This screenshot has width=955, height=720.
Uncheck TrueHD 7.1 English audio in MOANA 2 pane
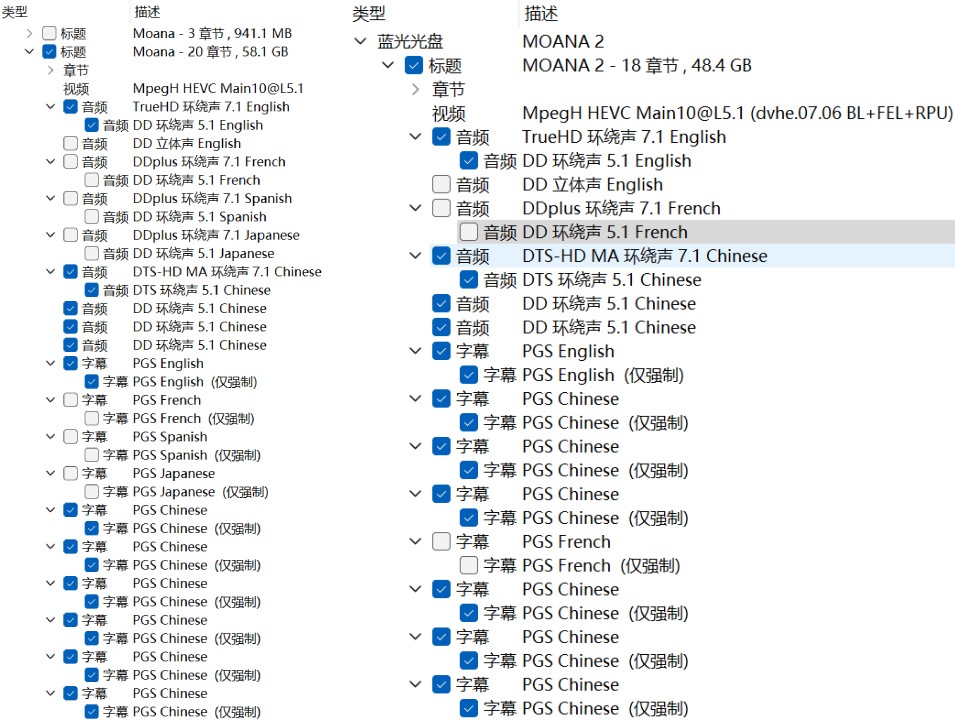[441, 137]
